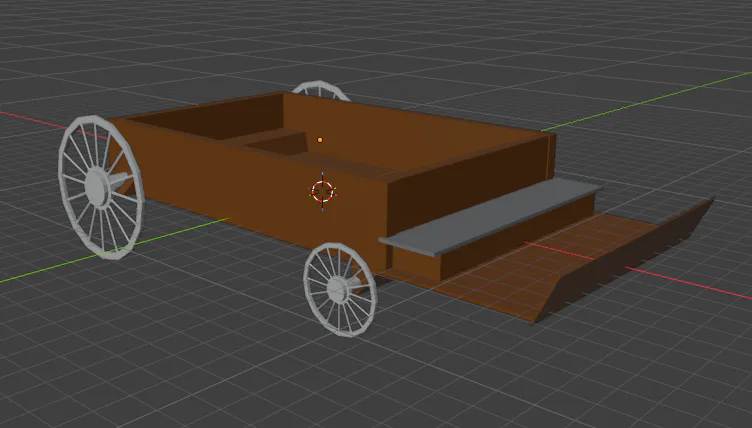Select the large spoked wagon wheel

click(x=100, y=187)
